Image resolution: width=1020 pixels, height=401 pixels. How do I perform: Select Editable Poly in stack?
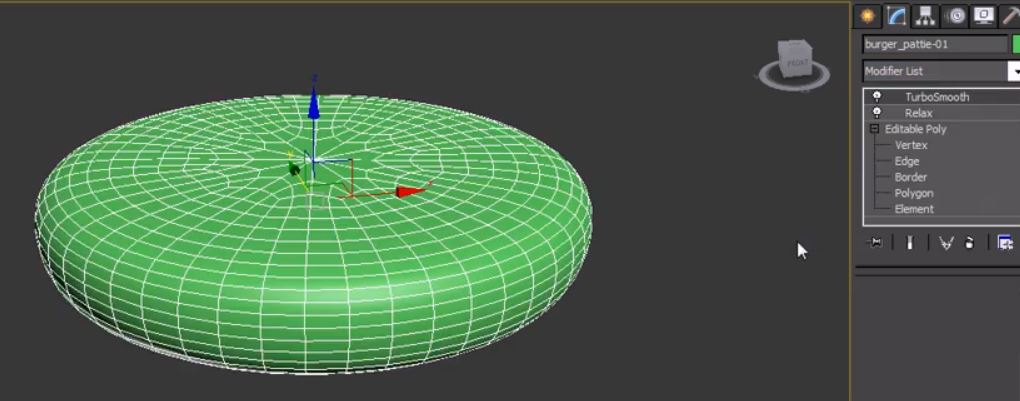916,129
